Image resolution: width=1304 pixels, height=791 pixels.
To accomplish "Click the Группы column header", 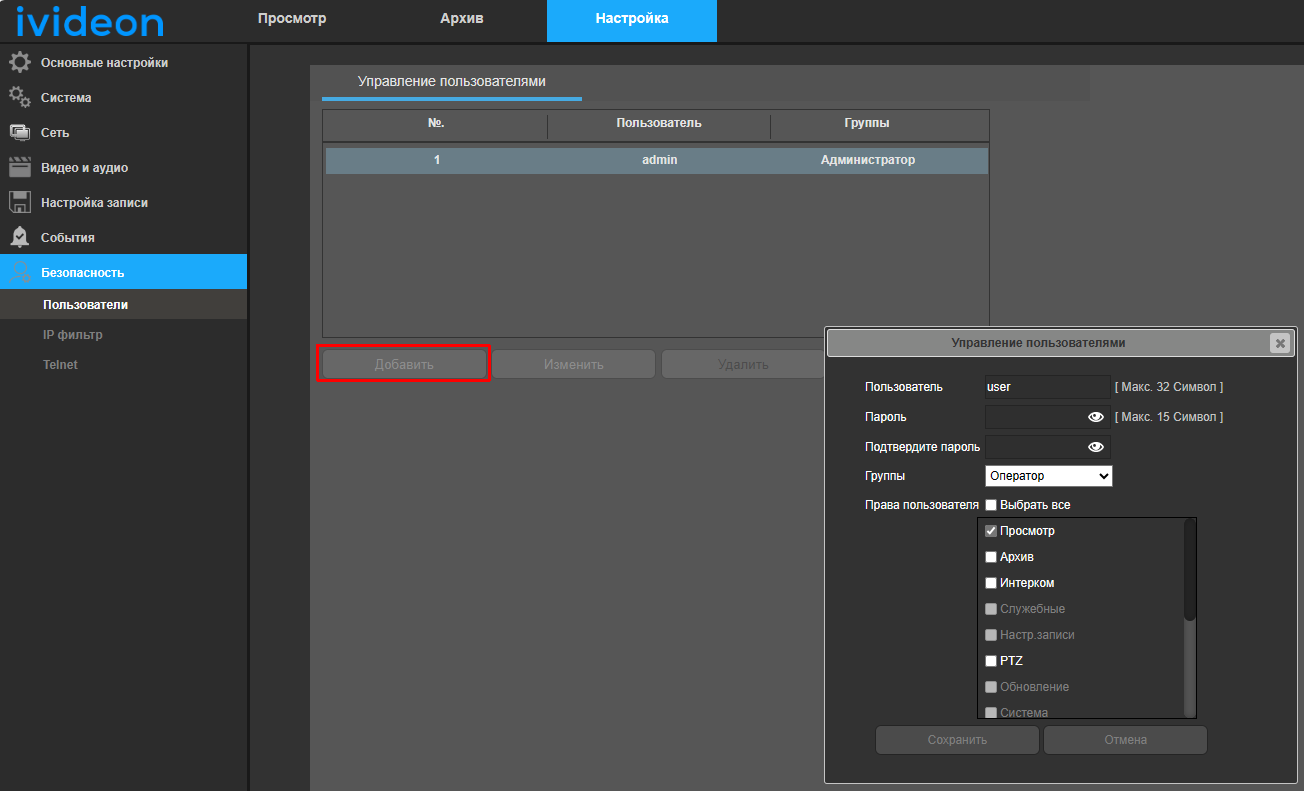I will [x=867, y=124].
